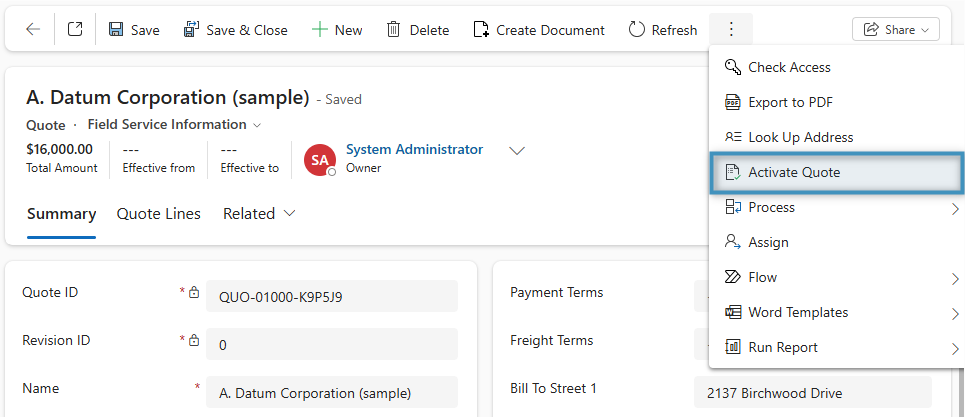Click Create Document command
The image size is (965, 417).
click(539, 30)
